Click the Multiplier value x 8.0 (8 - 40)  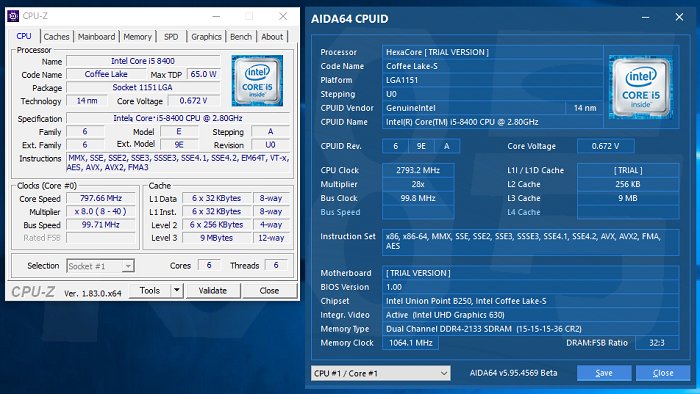101,212
